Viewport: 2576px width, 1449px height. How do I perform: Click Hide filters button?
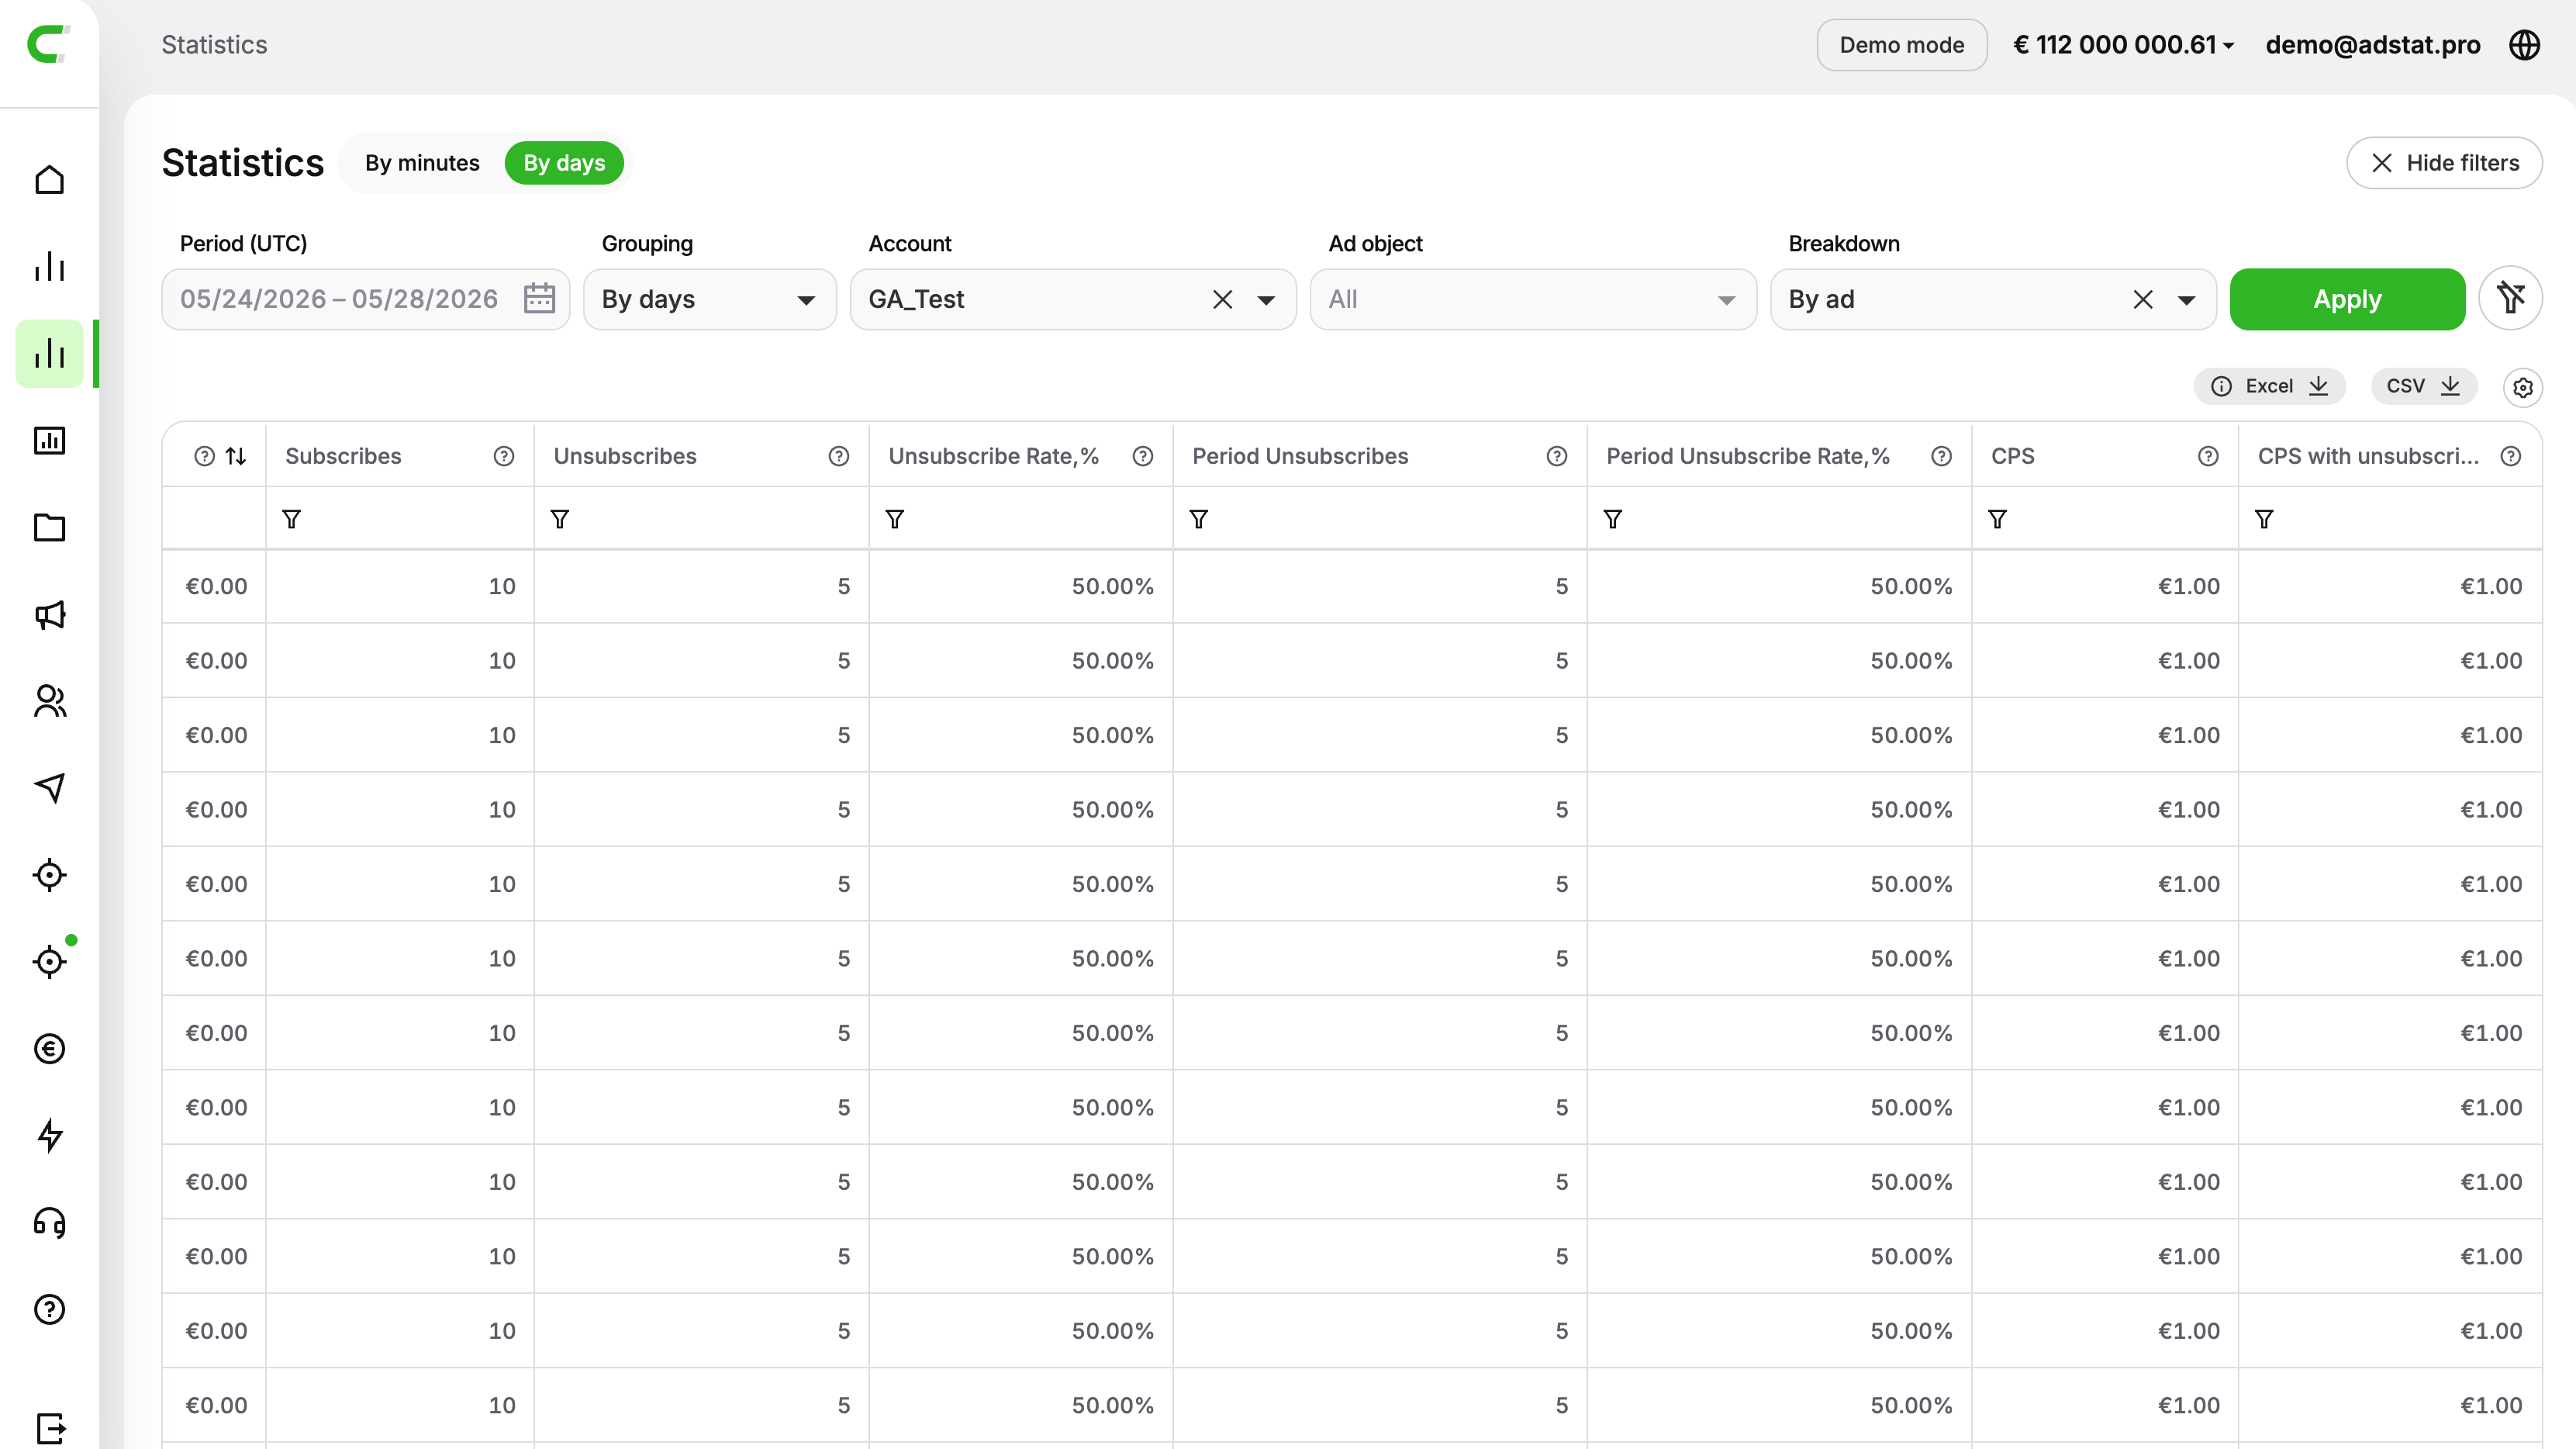pos(2445,163)
